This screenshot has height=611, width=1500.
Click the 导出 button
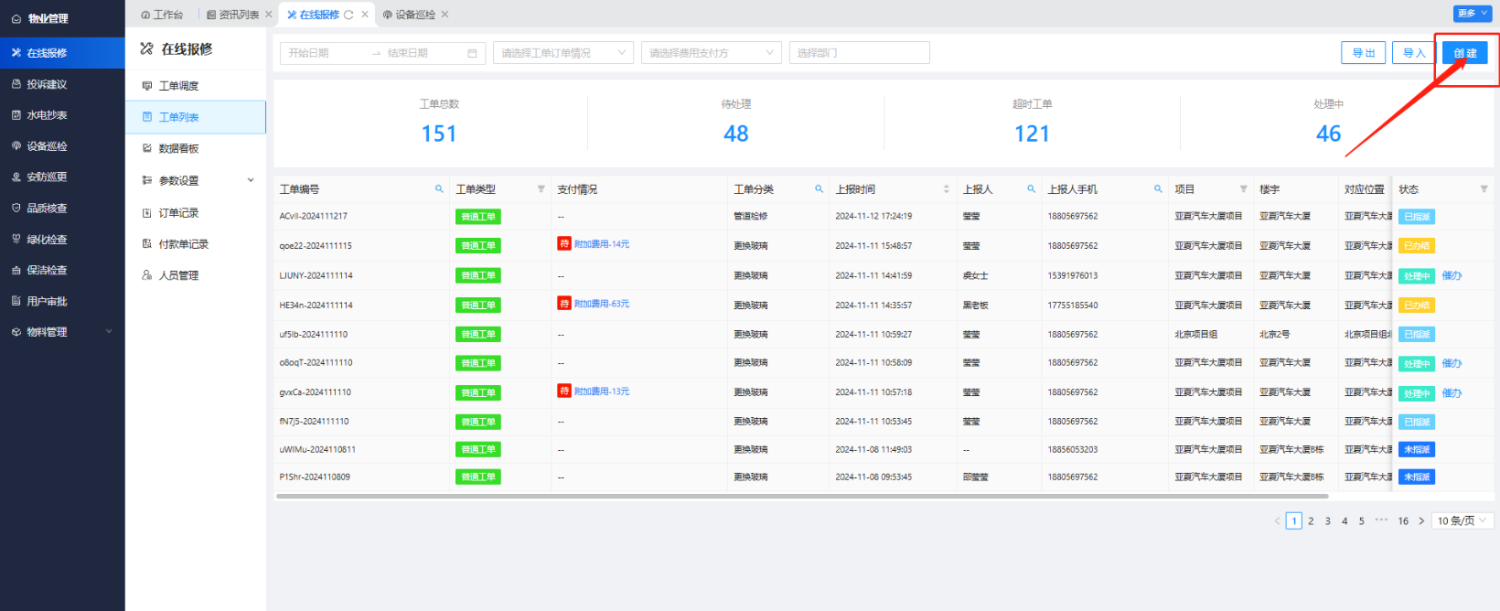click(1363, 53)
